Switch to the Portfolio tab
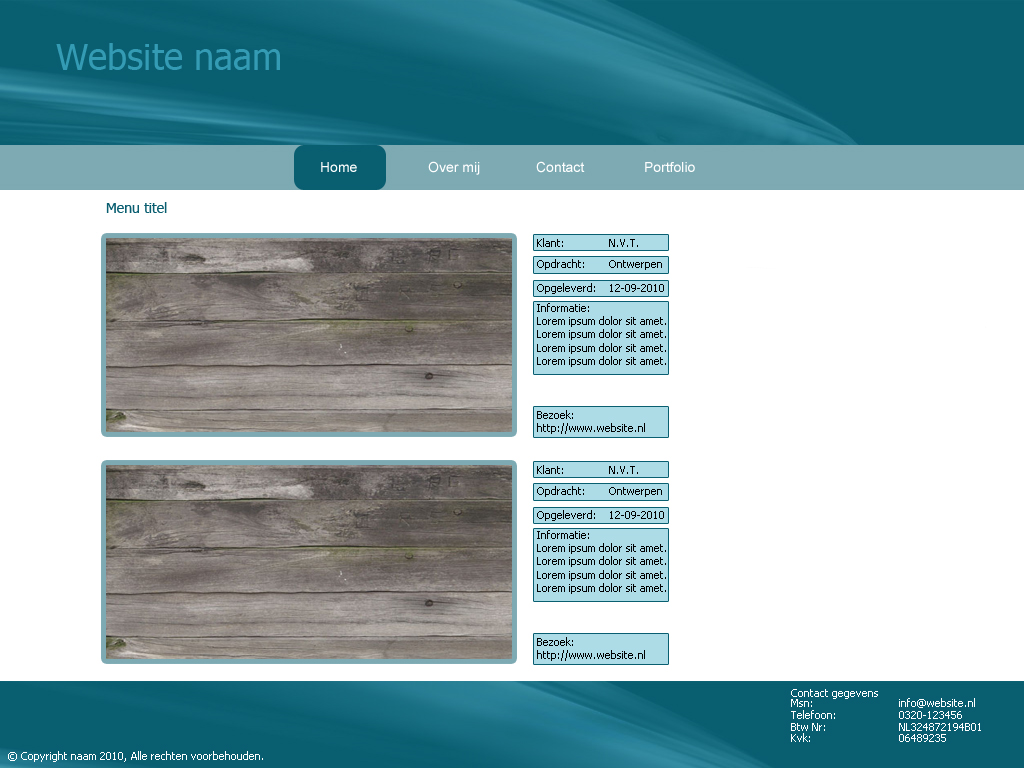 (669, 167)
